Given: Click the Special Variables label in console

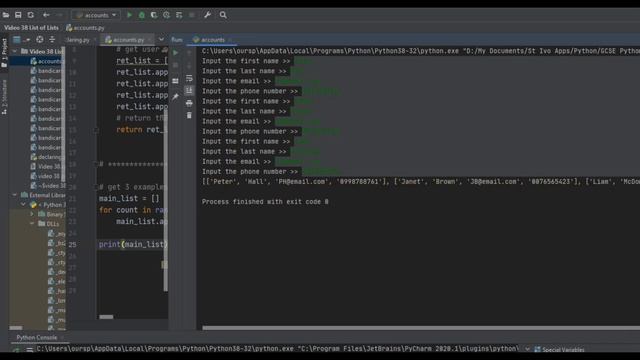Looking at the screenshot, I should point(563,349).
